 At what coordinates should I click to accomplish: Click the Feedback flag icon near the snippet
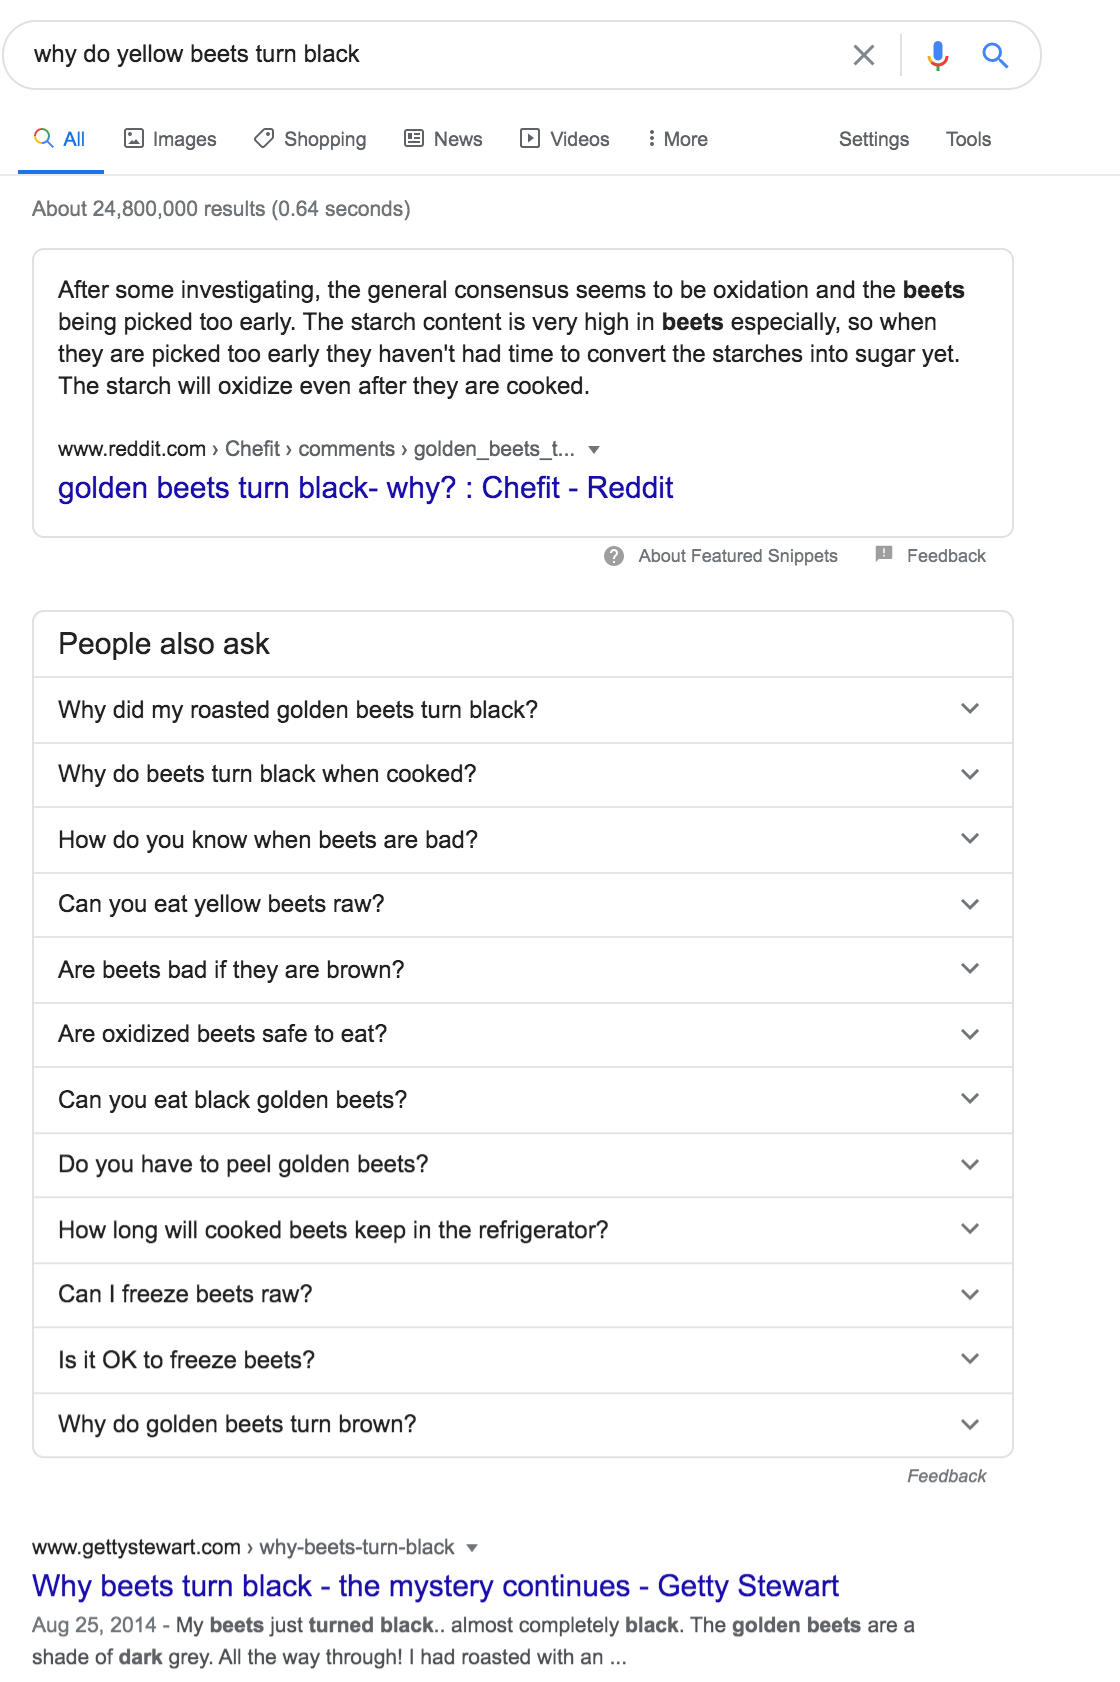884,555
